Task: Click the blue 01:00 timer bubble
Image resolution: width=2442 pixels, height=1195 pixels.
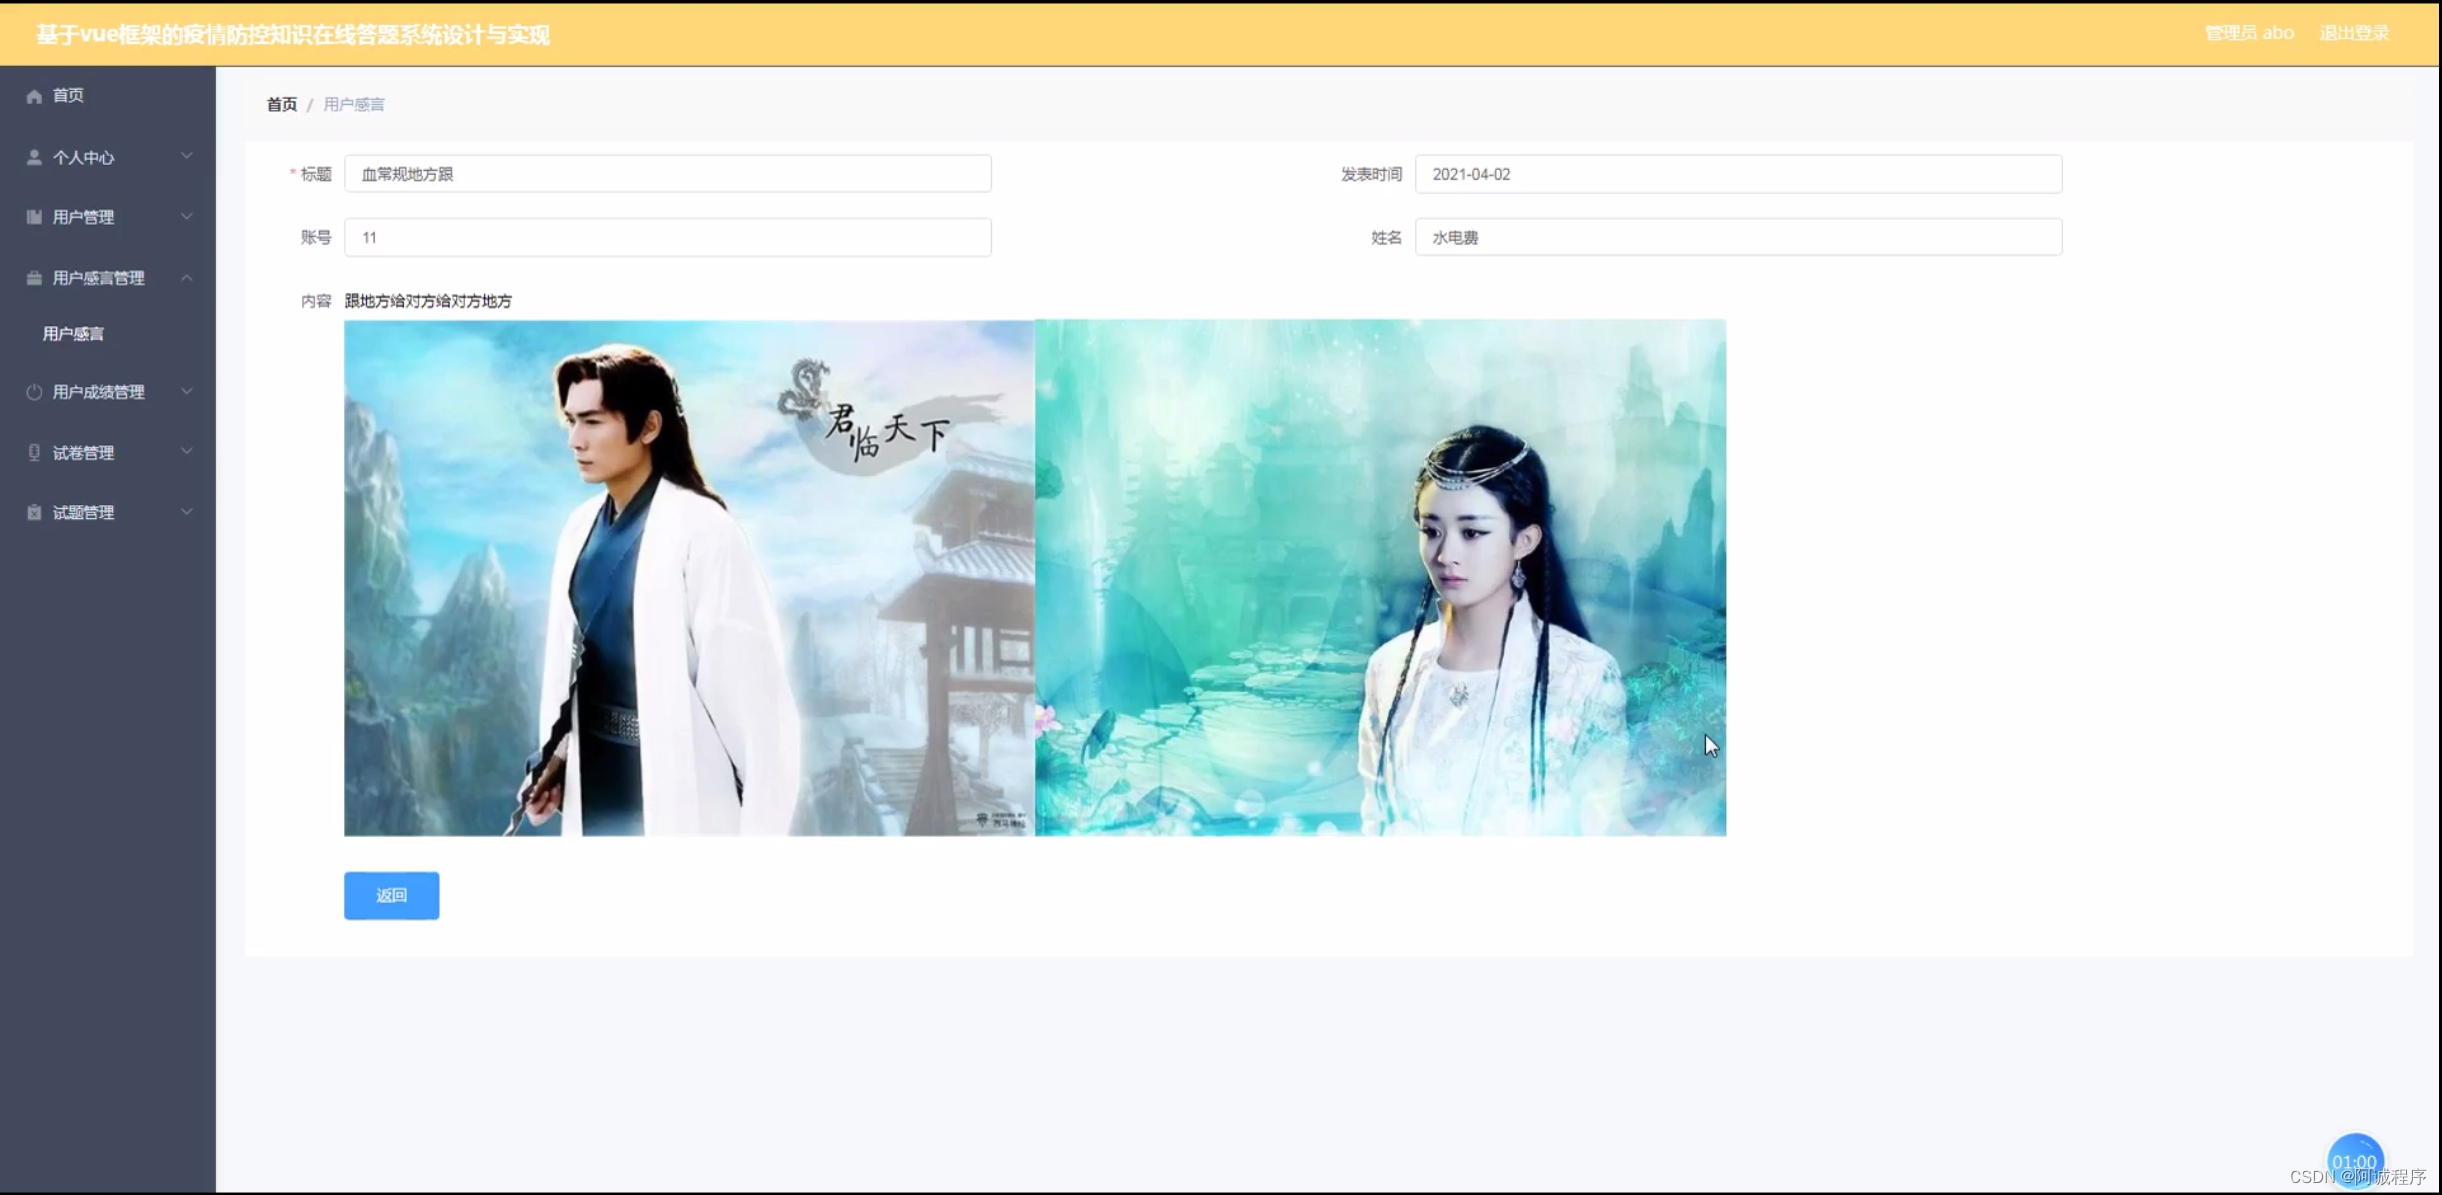Action: 2354,1160
